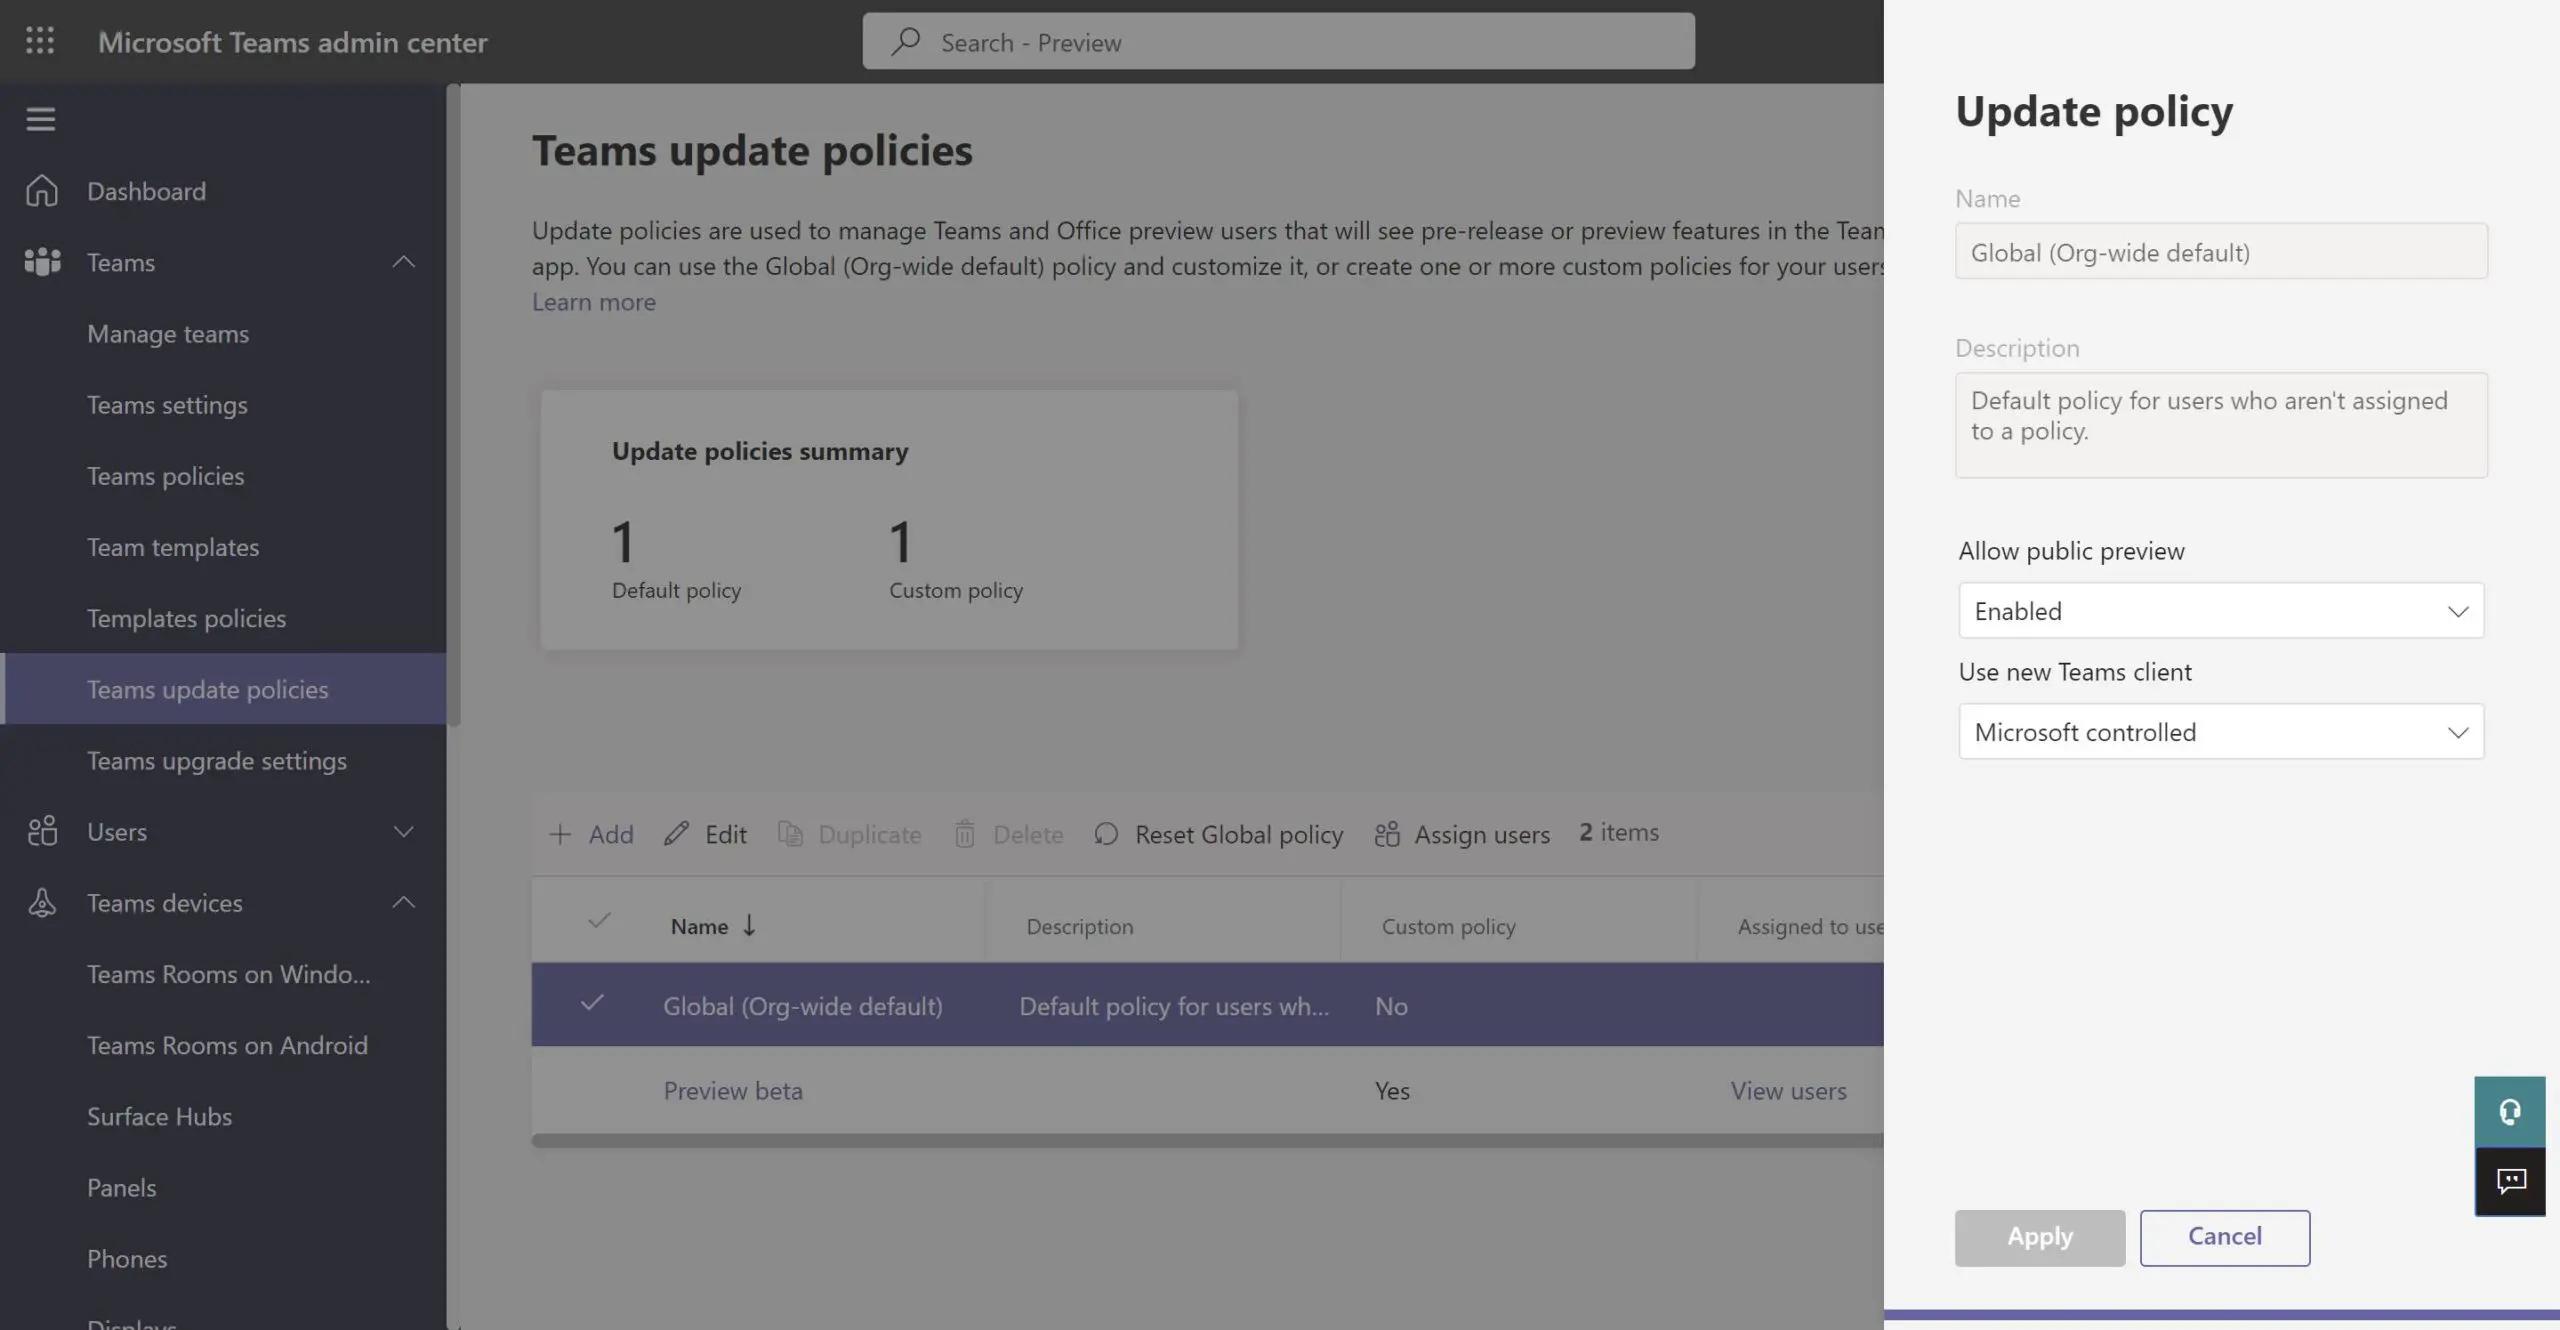Click the horizontal scrollbar below table
2560x1330 pixels.
coord(1208,1140)
